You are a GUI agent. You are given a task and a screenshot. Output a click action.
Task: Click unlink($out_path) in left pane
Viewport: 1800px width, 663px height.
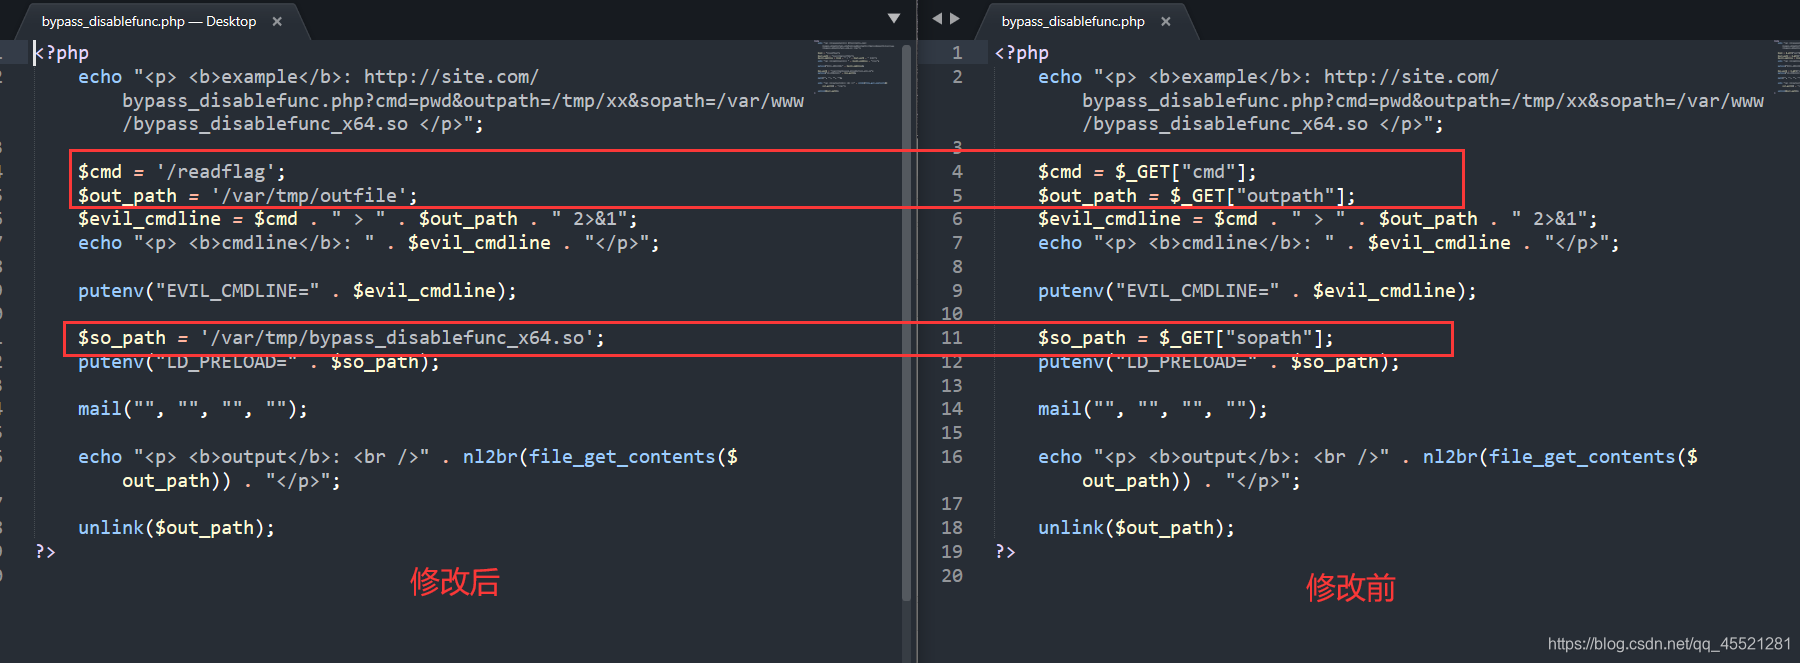click(x=176, y=528)
